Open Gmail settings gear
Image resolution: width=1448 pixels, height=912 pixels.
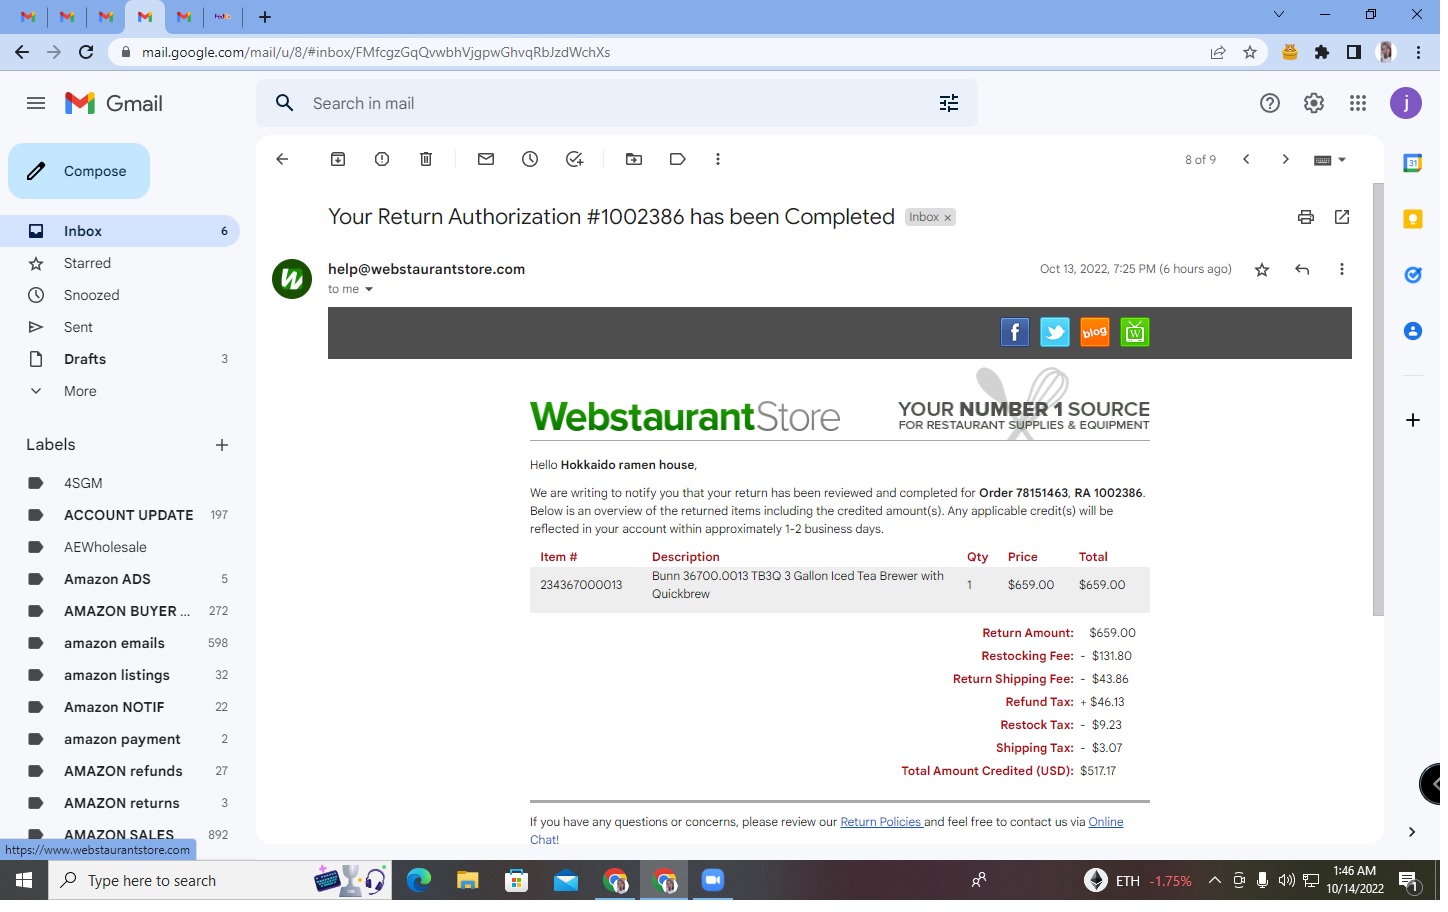click(x=1314, y=103)
